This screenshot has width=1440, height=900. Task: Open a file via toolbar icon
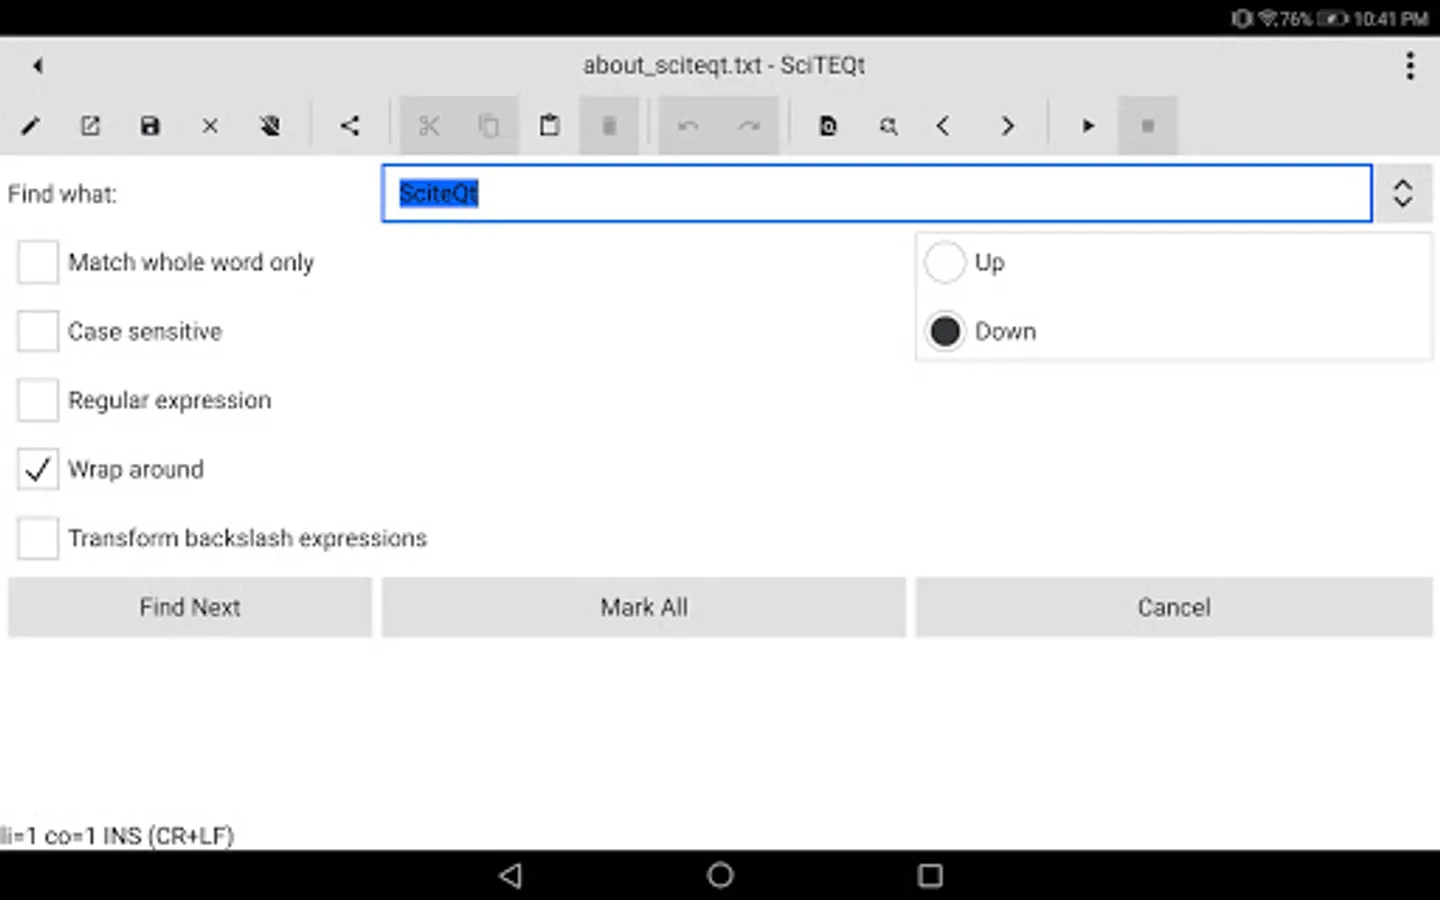[90, 126]
